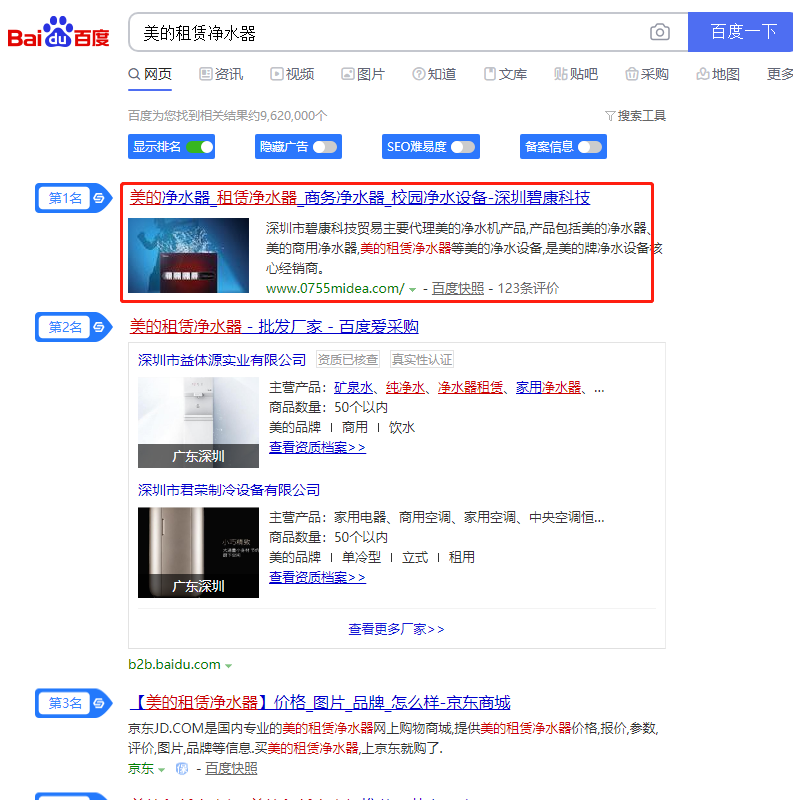Click 查看更多厂家>> link
This screenshot has width=793, height=800.
[x=396, y=630]
